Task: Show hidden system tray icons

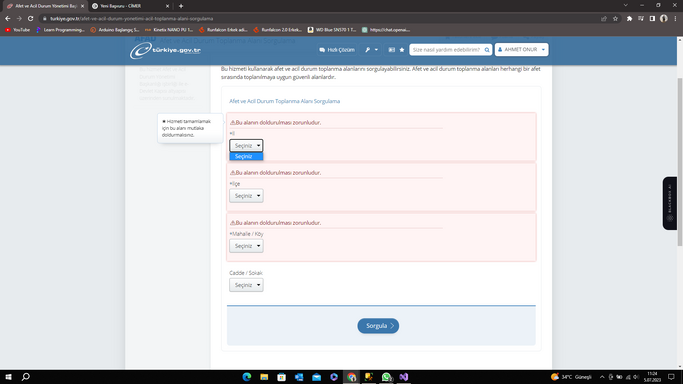Action: pyautogui.click(x=602, y=377)
